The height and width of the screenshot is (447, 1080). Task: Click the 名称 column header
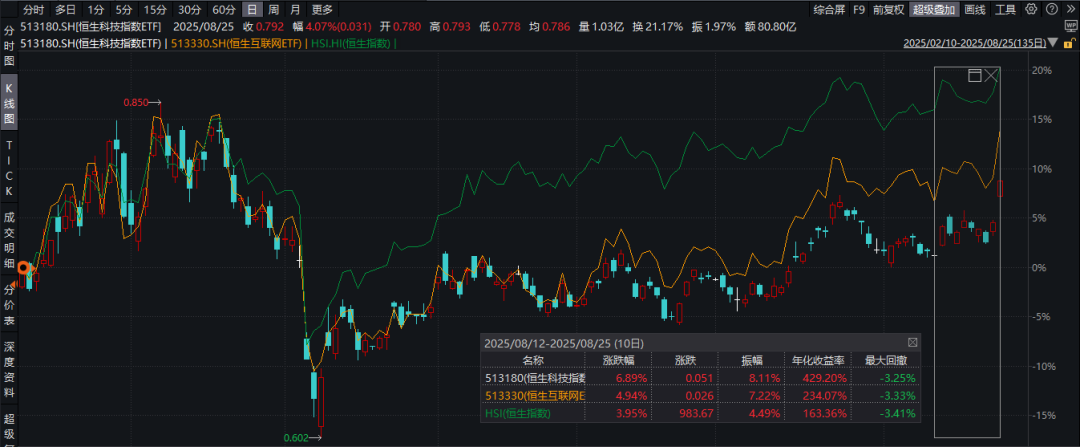532,360
